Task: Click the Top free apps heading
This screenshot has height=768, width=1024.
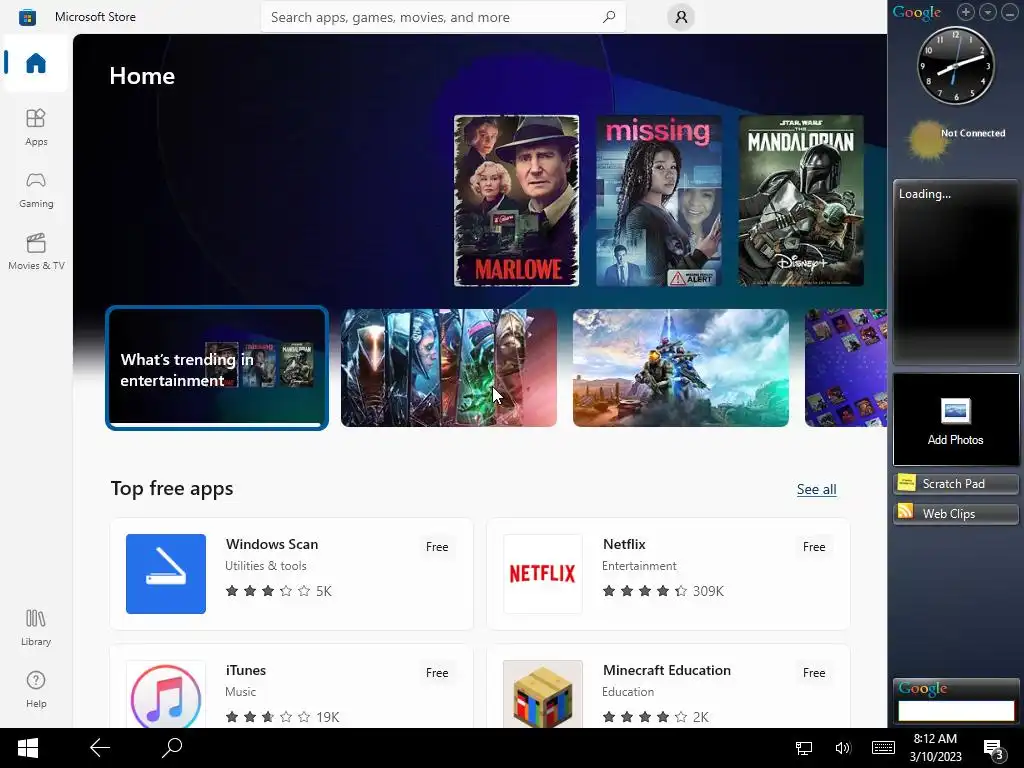Action: 172,488
